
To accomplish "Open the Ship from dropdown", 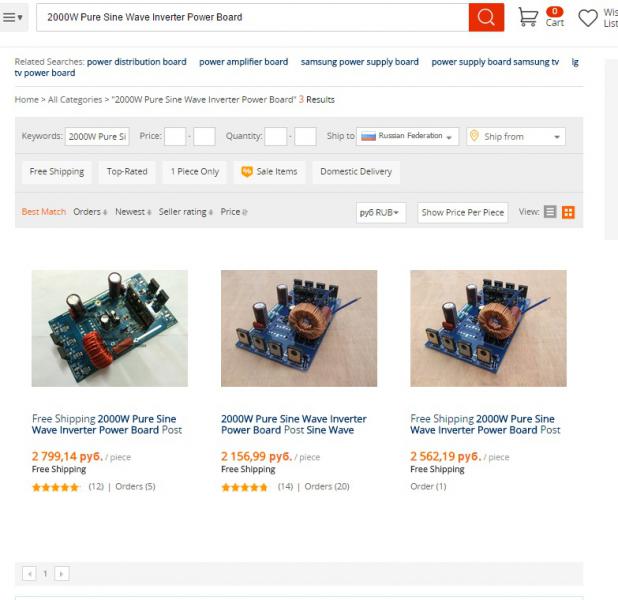I will pyautogui.click(x=516, y=136).
